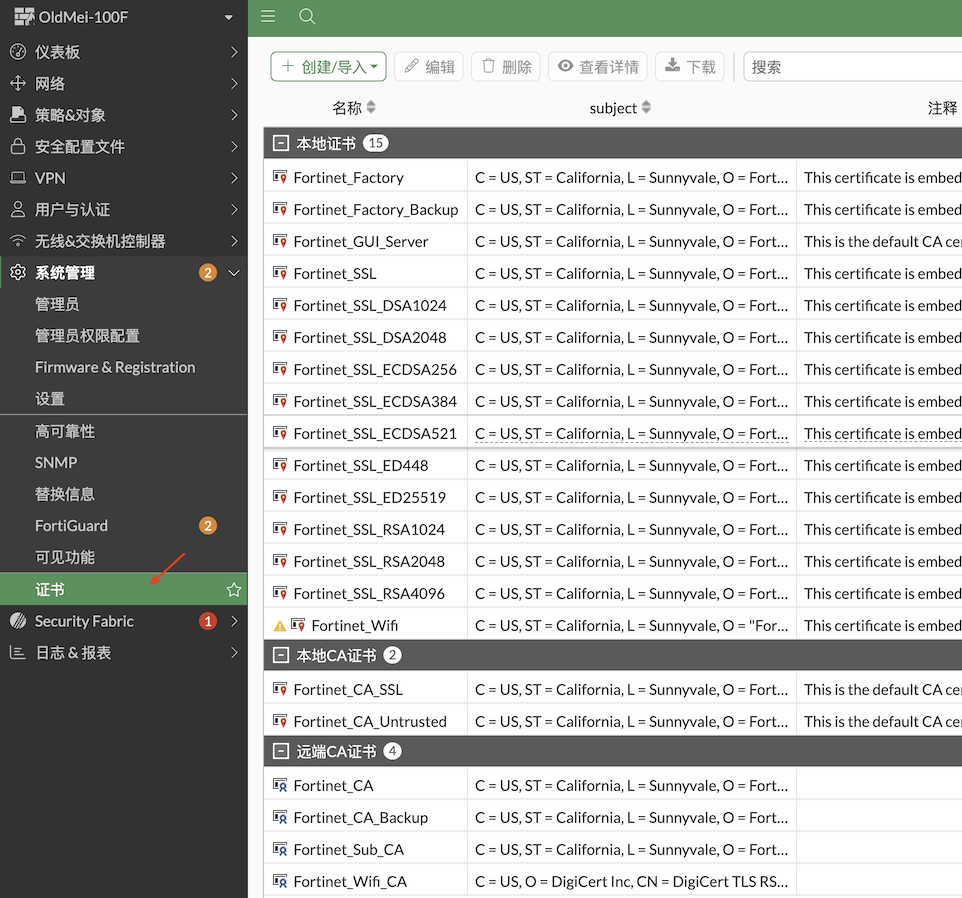Click the wifi icon beside 无线&交换机控制器
The width and height of the screenshot is (962, 898).
[18, 240]
